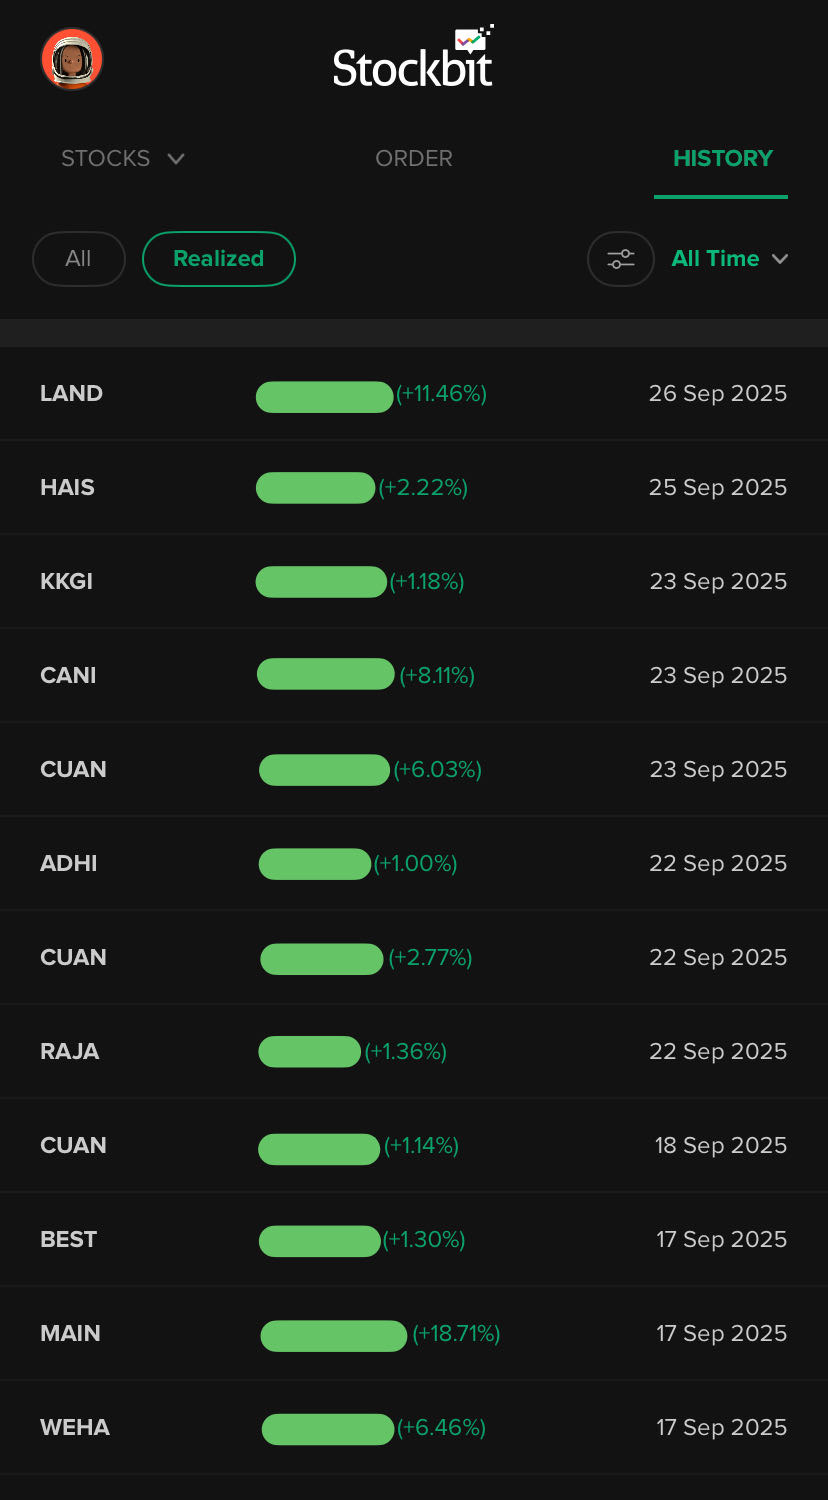Click the green bar for CANI
The width and height of the screenshot is (828, 1500).
click(x=325, y=675)
